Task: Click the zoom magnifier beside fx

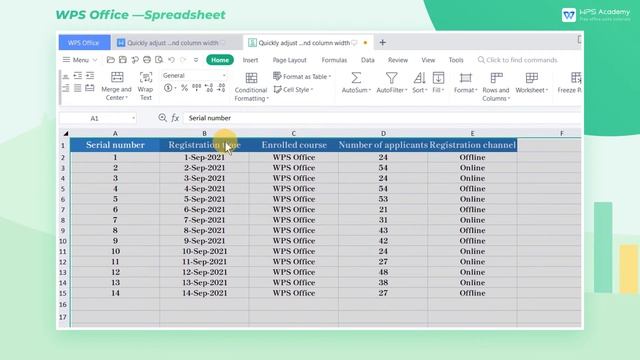Action: pos(162,118)
